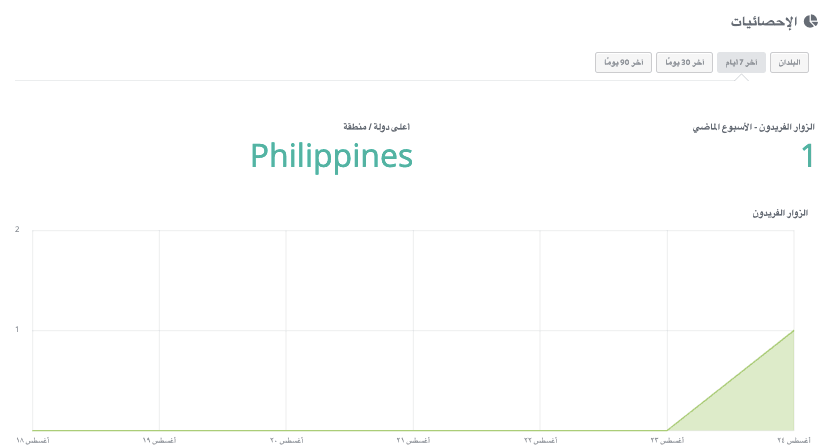Screen dimensions: 833x448
Task: Click the أغسطس ٢٢ axis label
Action: click(540, 441)
